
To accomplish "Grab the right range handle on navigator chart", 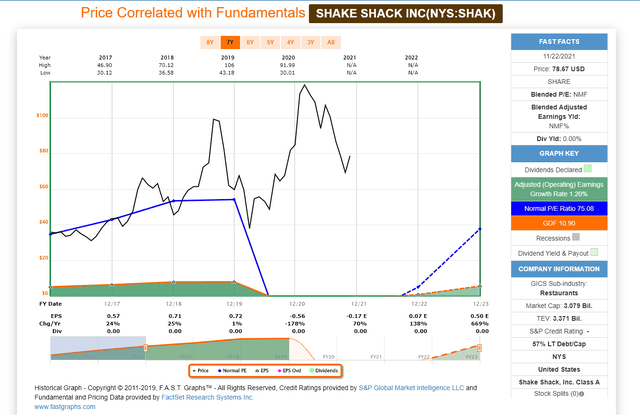I will click(480, 348).
